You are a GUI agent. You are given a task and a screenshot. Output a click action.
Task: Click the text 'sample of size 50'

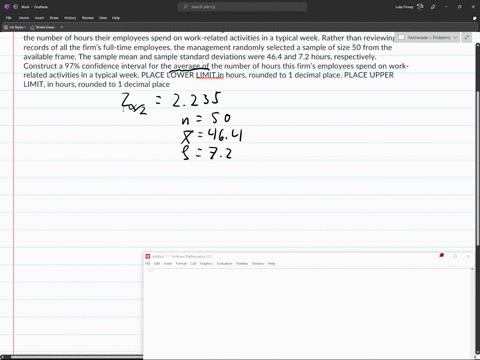(331, 47)
